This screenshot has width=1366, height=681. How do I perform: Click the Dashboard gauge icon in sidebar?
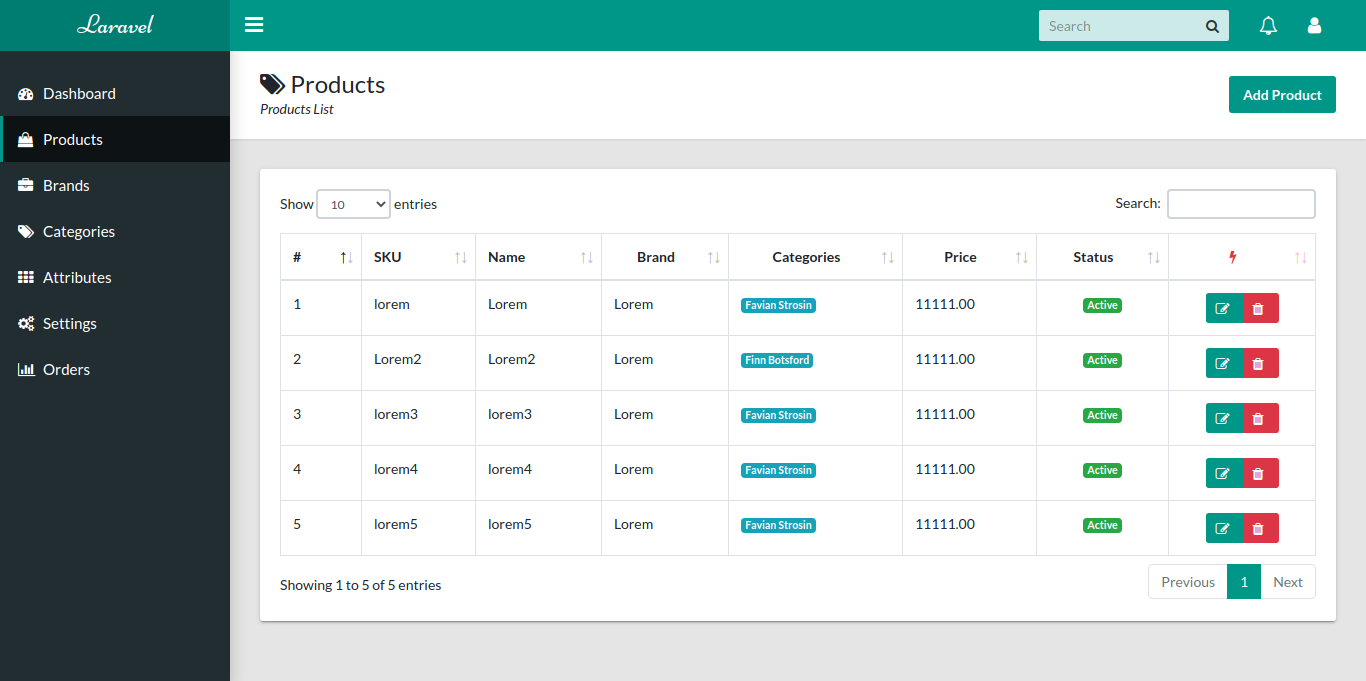[26, 94]
